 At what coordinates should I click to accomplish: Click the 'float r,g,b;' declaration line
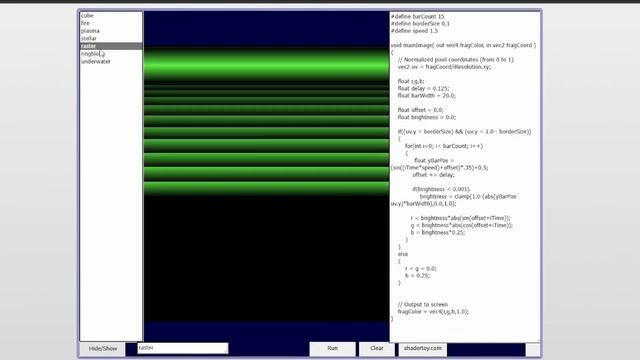[x=411, y=81]
